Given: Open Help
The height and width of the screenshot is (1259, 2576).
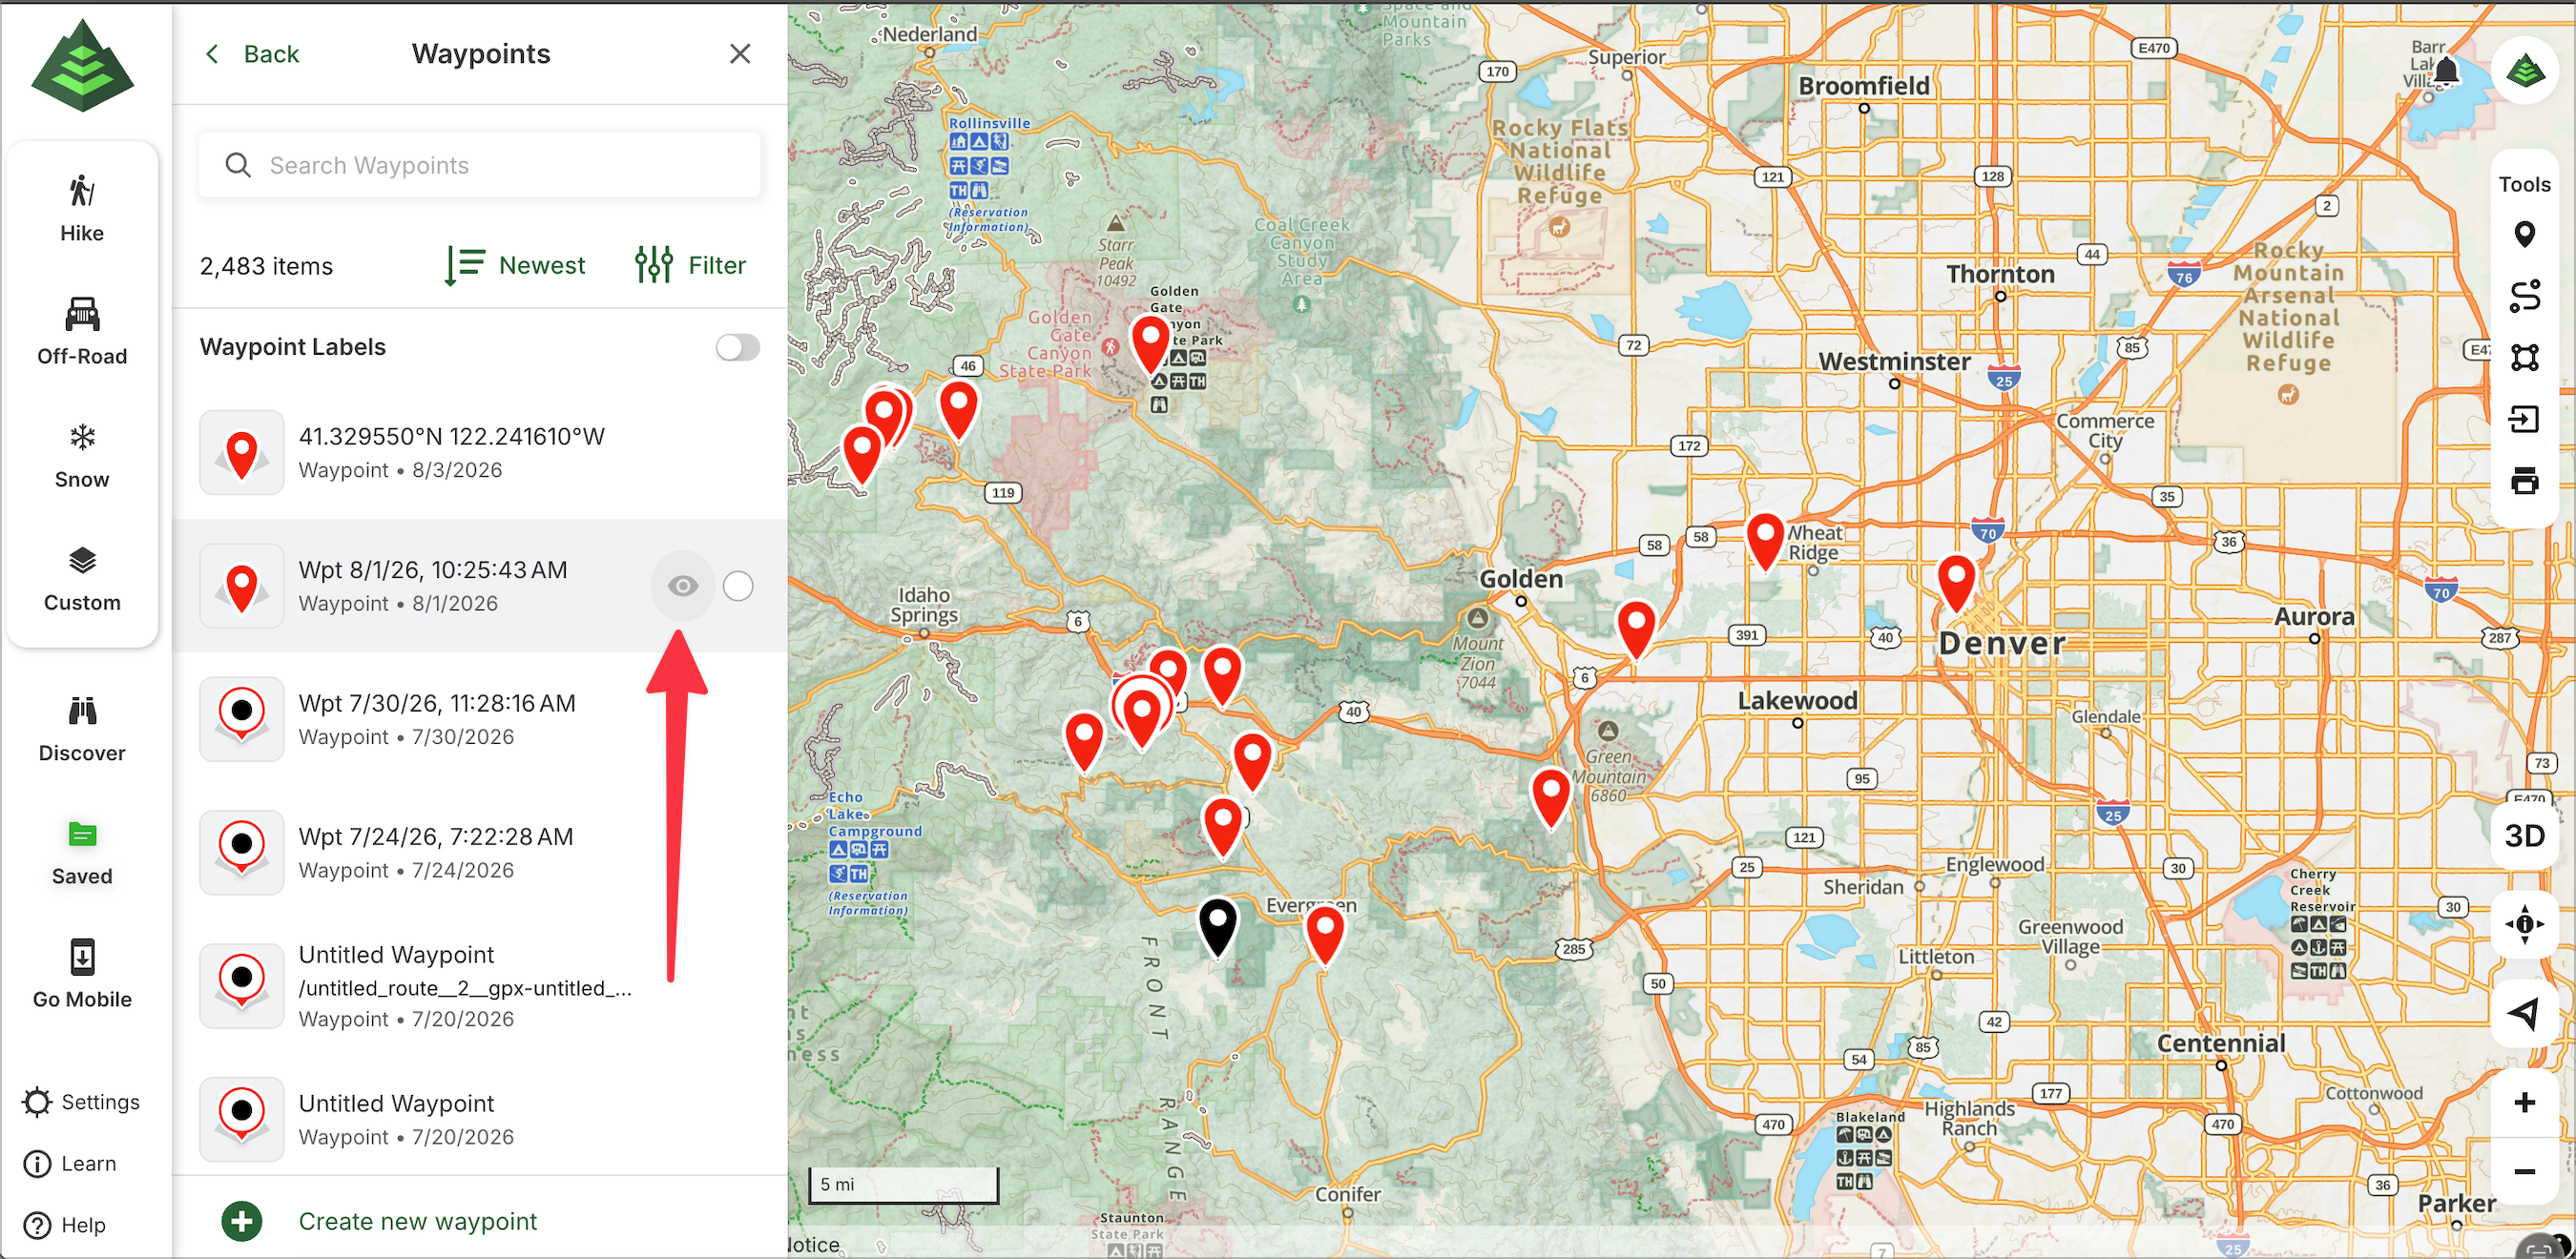Looking at the screenshot, I should click(65, 1225).
